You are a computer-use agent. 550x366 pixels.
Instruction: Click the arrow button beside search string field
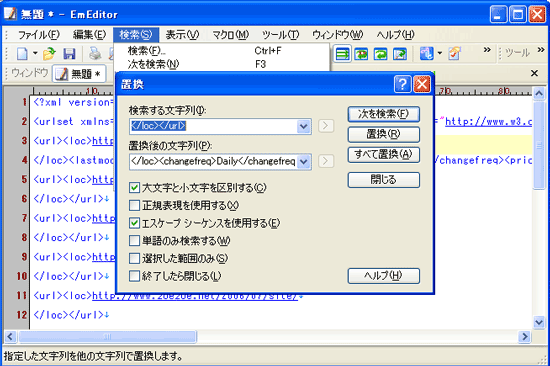(326, 126)
